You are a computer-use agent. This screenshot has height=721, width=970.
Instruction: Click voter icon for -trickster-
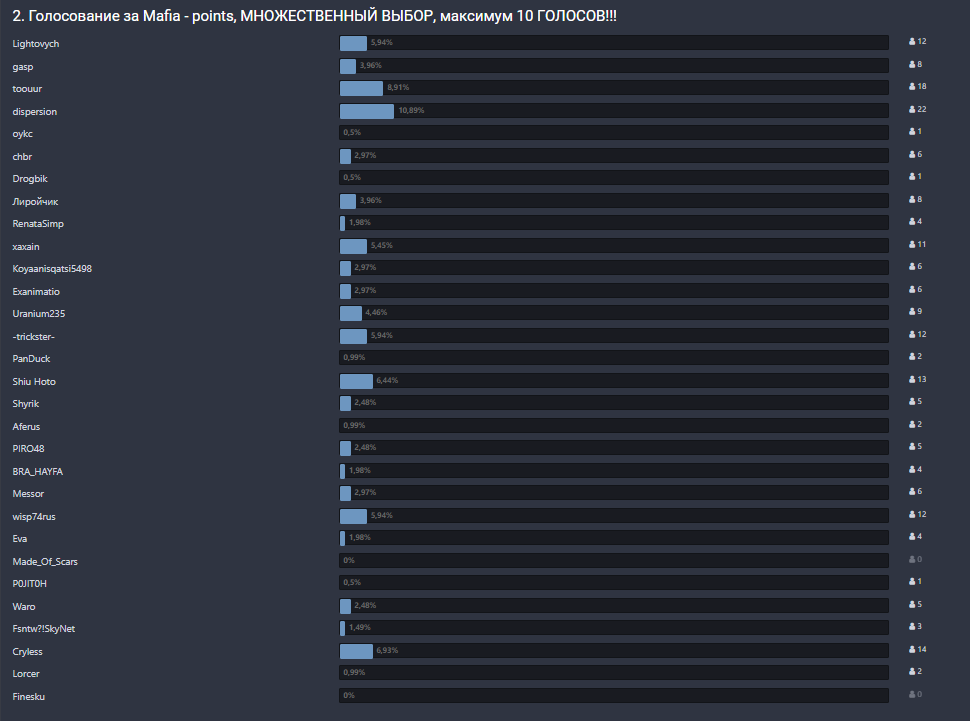(912, 335)
